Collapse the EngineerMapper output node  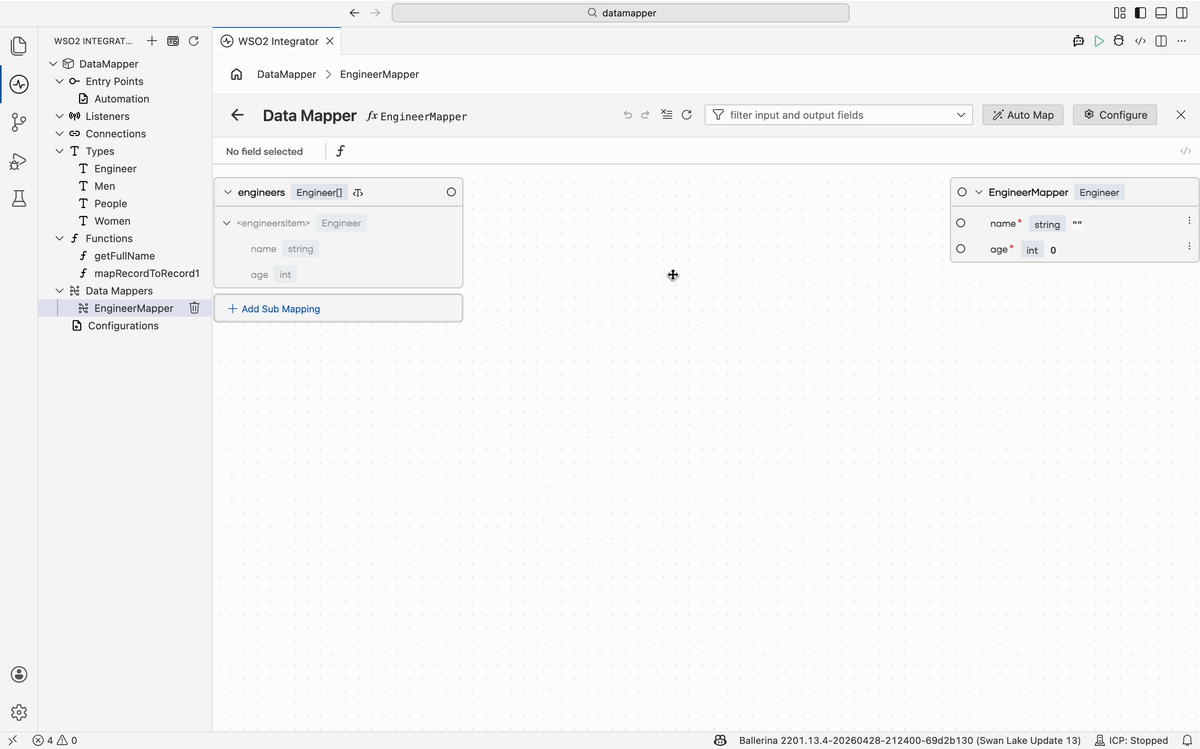point(979,192)
